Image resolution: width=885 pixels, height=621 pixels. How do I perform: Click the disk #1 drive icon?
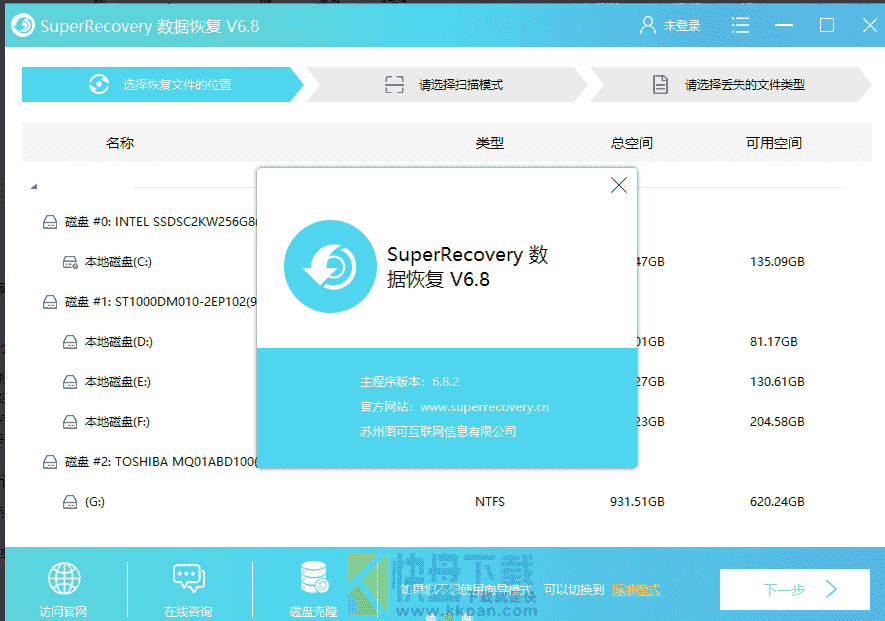pyautogui.click(x=50, y=302)
